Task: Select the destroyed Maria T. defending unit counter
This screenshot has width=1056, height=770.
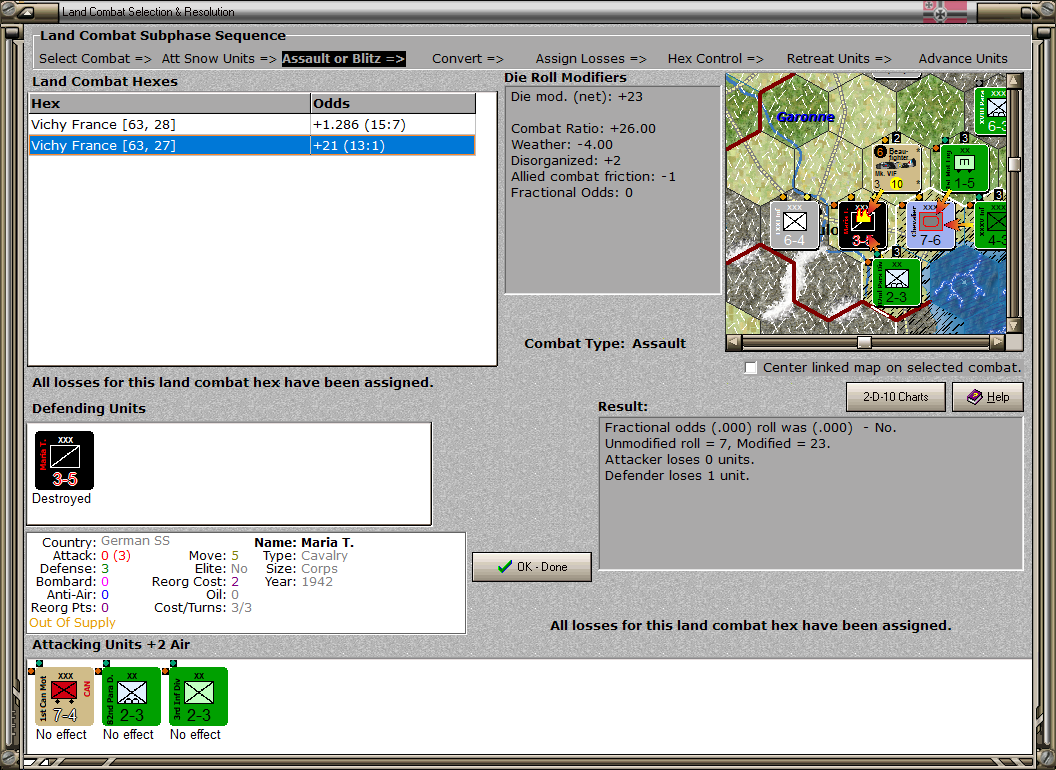Action: pyautogui.click(x=65, y=461)
